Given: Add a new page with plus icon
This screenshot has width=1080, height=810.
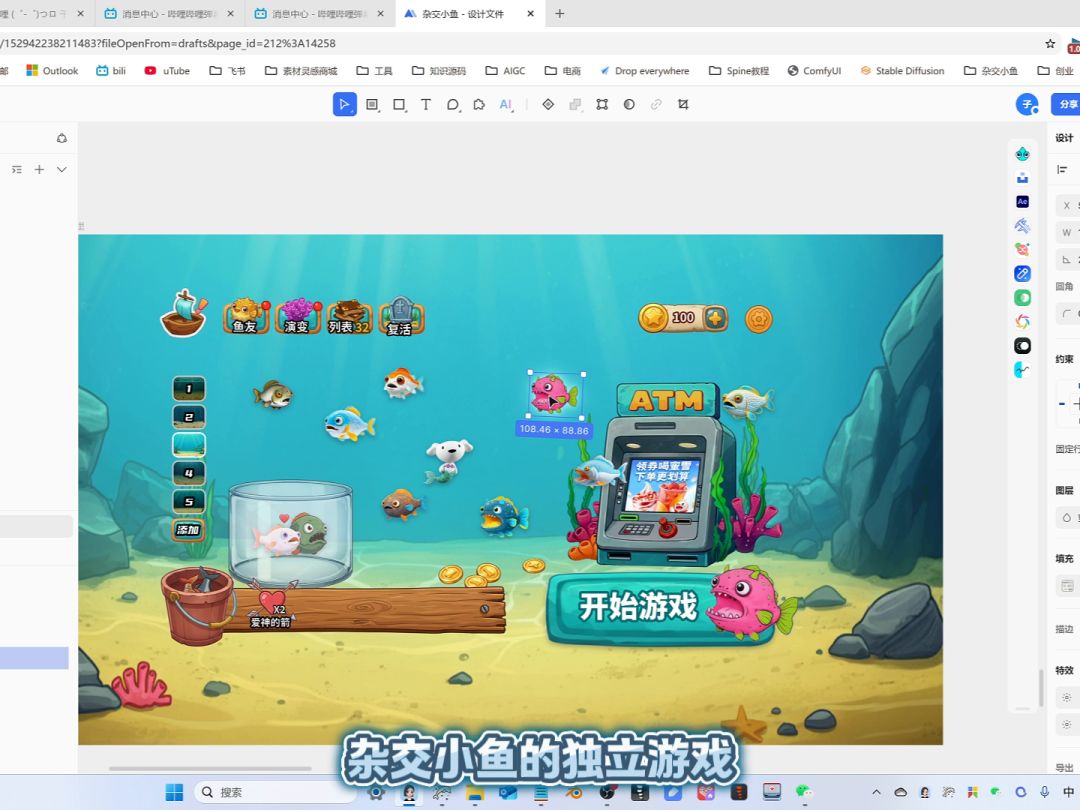Looking at the screenshot, I should coord(39,170).
